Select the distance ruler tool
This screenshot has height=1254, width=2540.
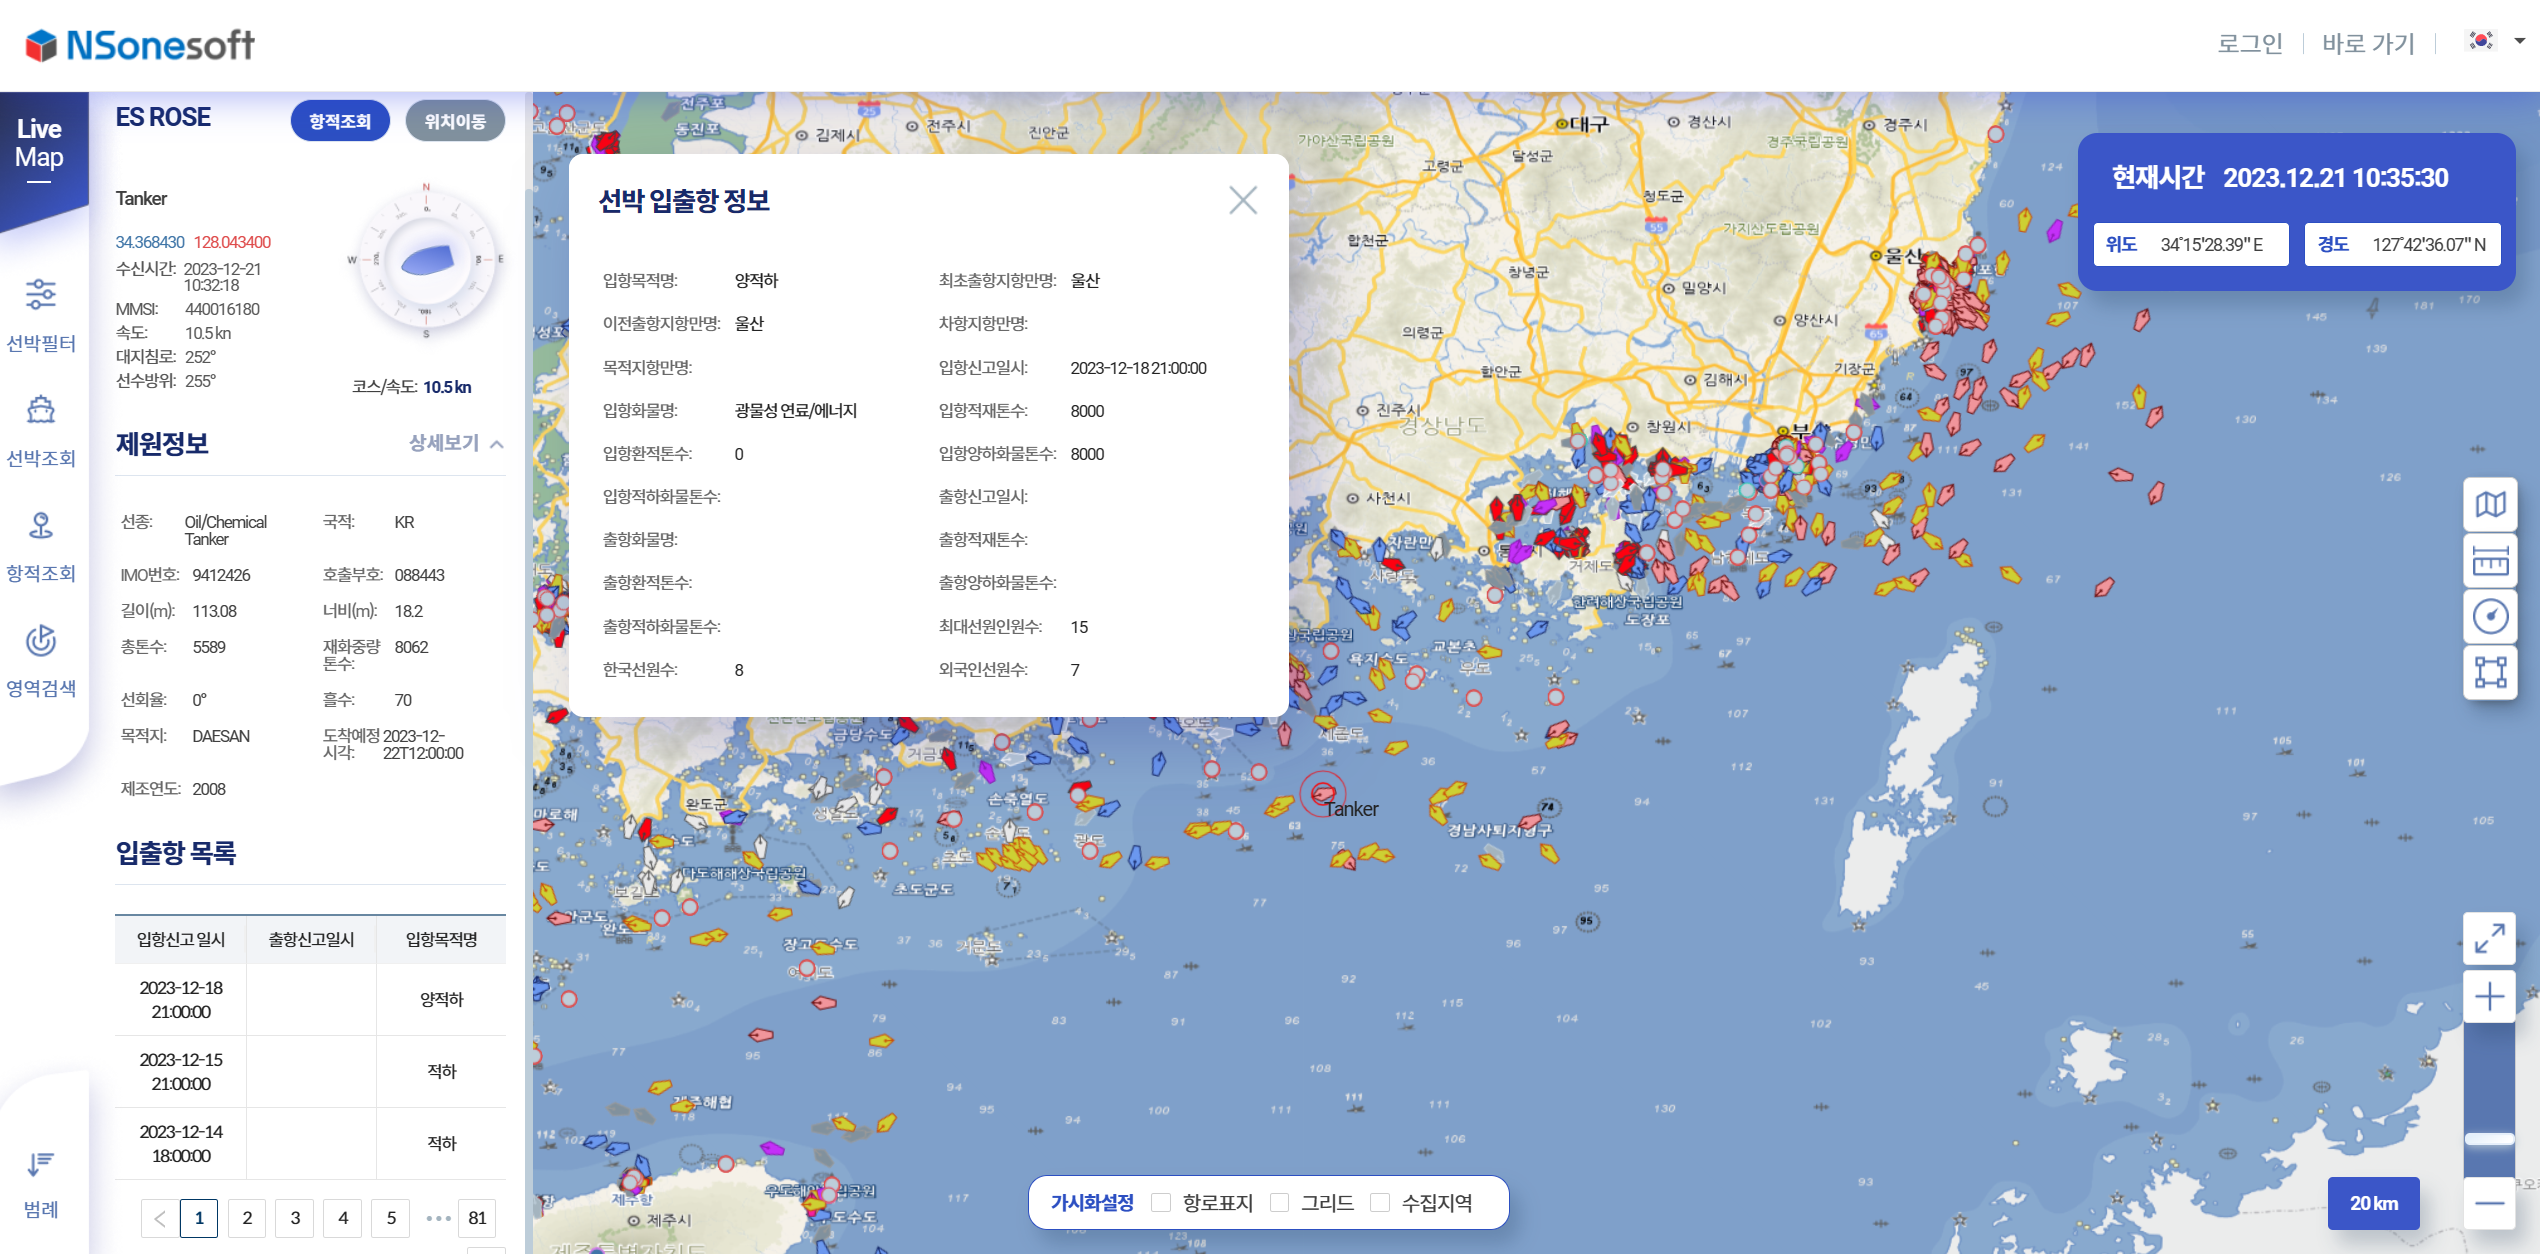click(x=2490, y=560)
